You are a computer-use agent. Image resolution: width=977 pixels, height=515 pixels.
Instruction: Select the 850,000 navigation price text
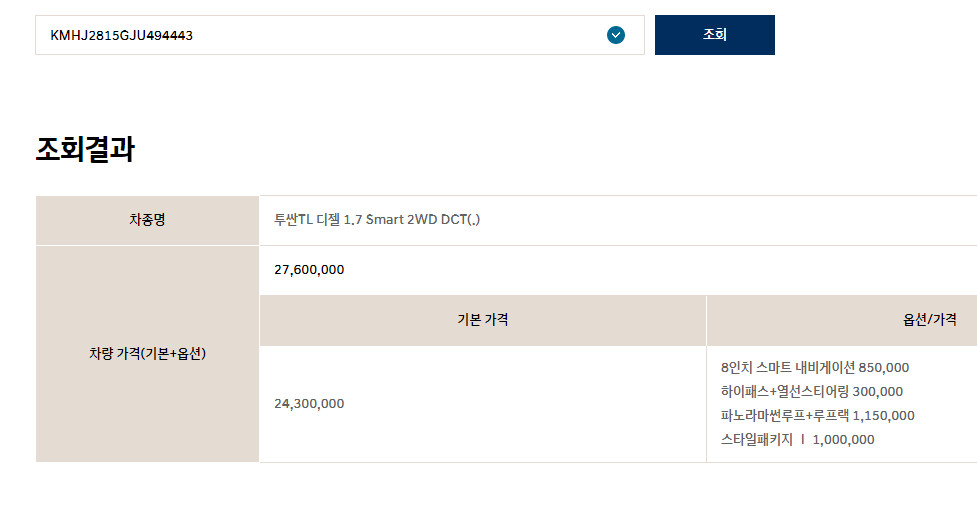(x=884, y=368)
